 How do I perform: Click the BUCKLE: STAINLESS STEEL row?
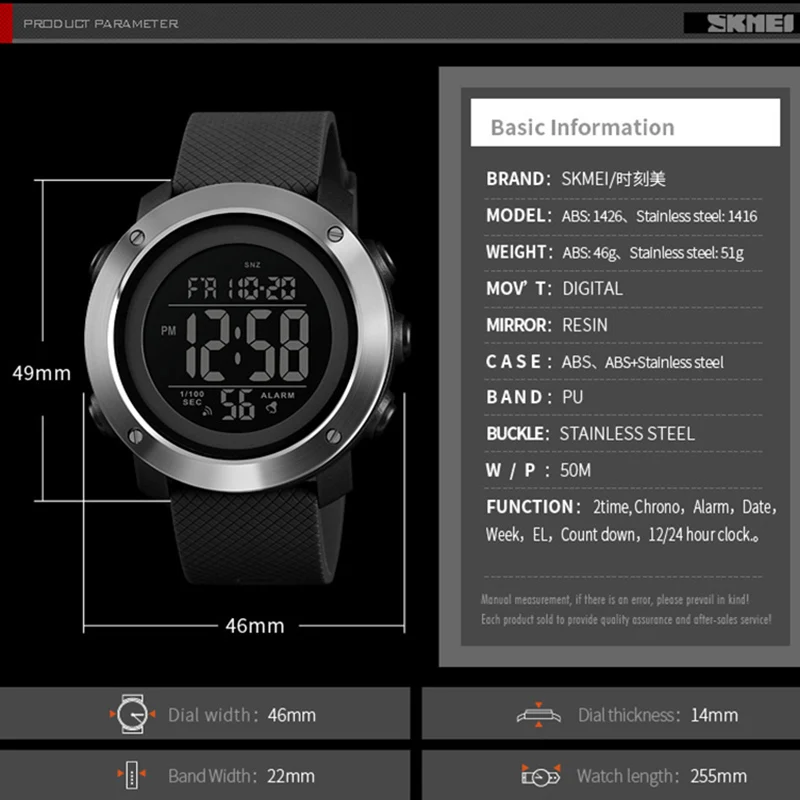pyautogui.click(x=590, y=434)
